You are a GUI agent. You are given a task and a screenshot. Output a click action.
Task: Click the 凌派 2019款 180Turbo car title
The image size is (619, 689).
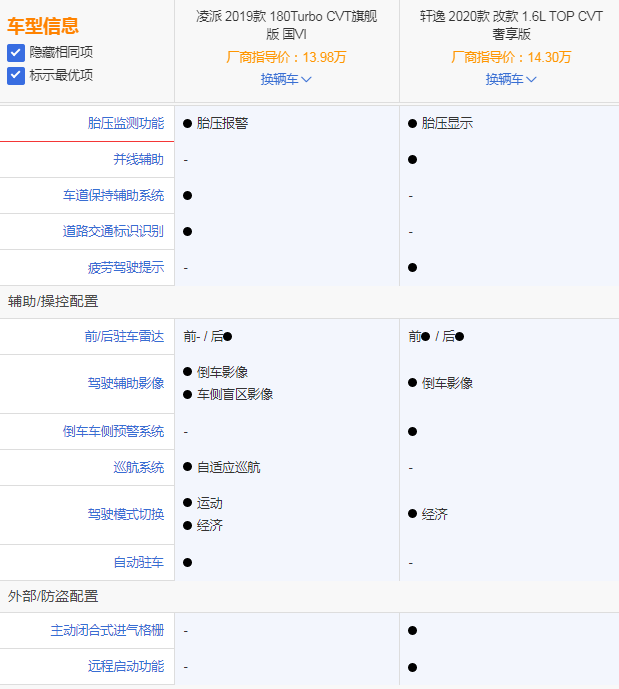point(286,25)
